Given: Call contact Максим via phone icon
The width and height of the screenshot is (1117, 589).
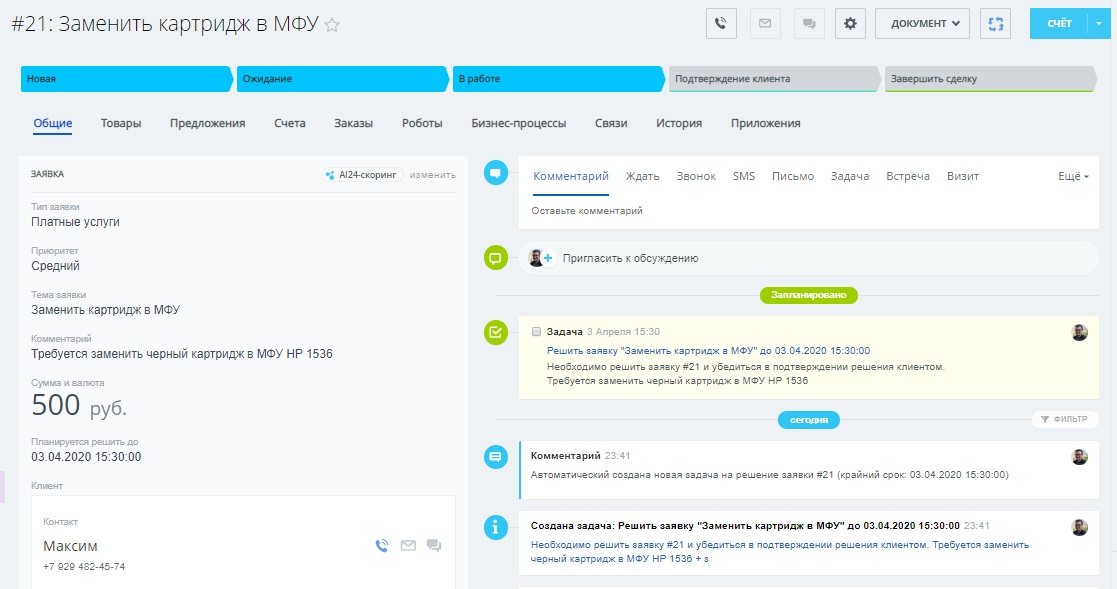Looking at the screenshot, I should (x=381, y=545).
